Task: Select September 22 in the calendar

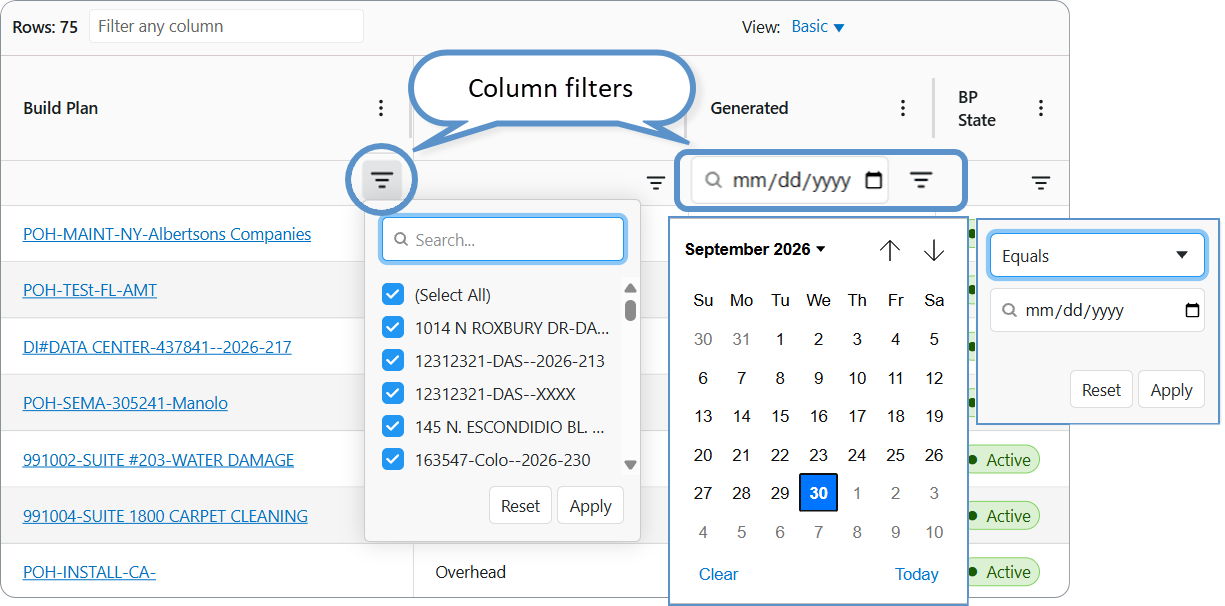Action: [780, 455]
